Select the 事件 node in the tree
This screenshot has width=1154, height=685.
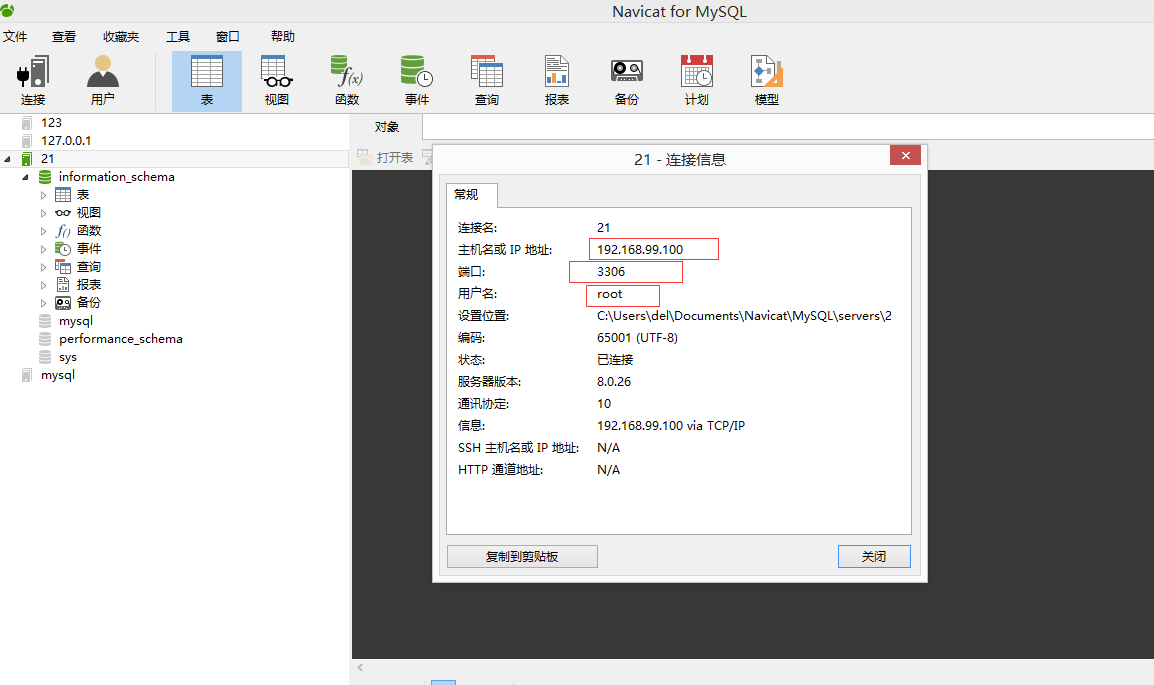click(89, 249)
